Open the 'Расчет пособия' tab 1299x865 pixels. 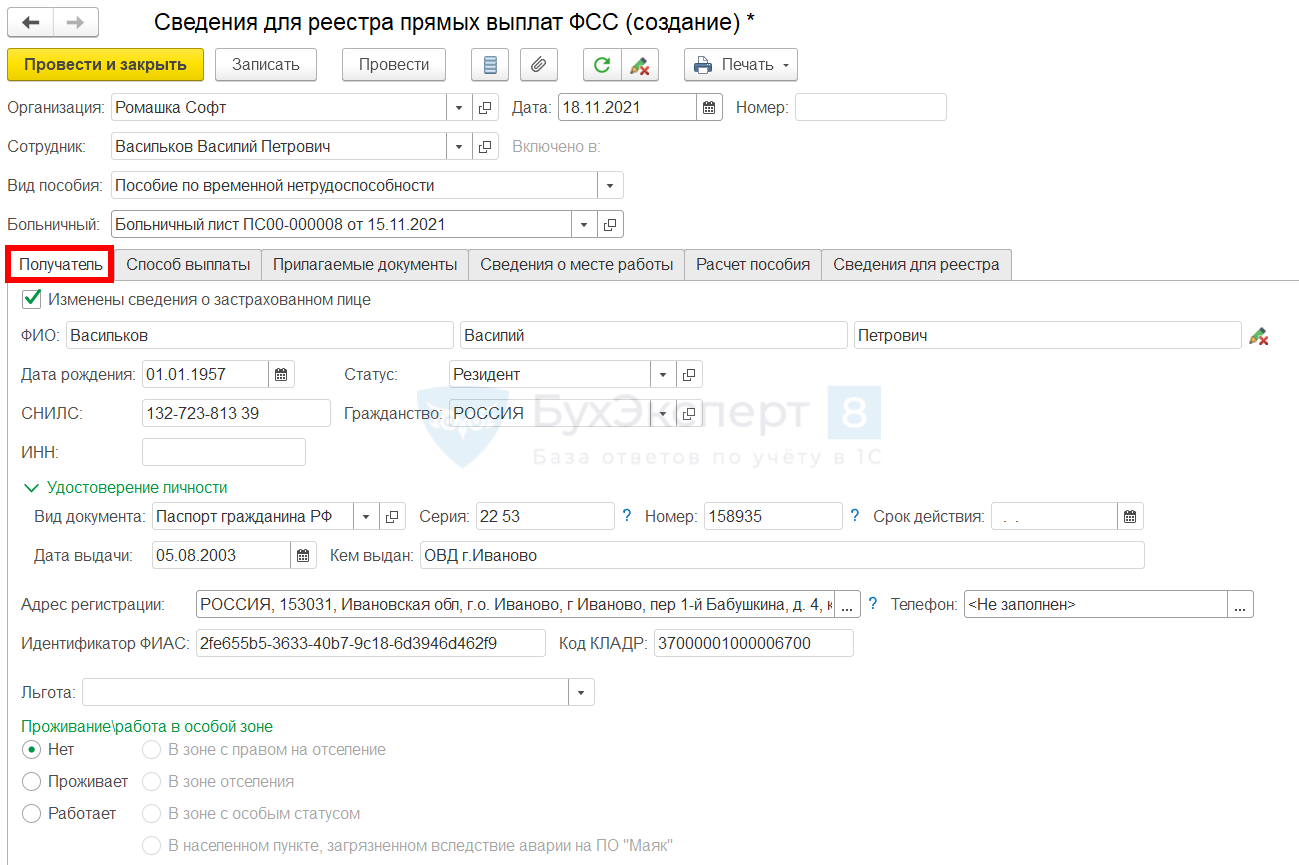(753, 265)
